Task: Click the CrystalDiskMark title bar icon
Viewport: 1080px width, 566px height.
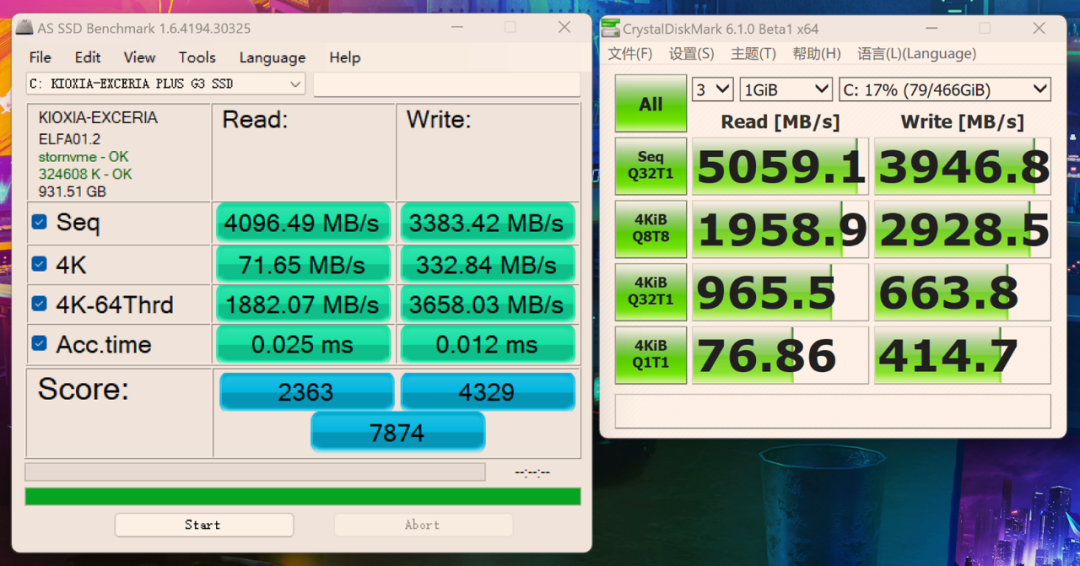Action: click(x=610, y=28)
